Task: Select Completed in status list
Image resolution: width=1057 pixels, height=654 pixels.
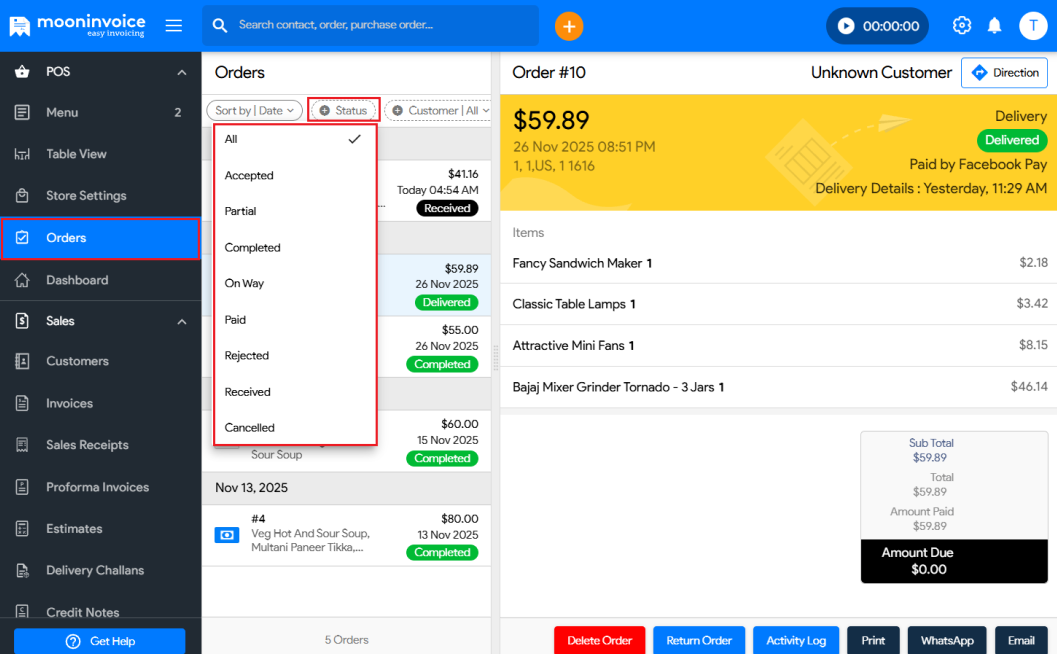Action: point(253,248)
